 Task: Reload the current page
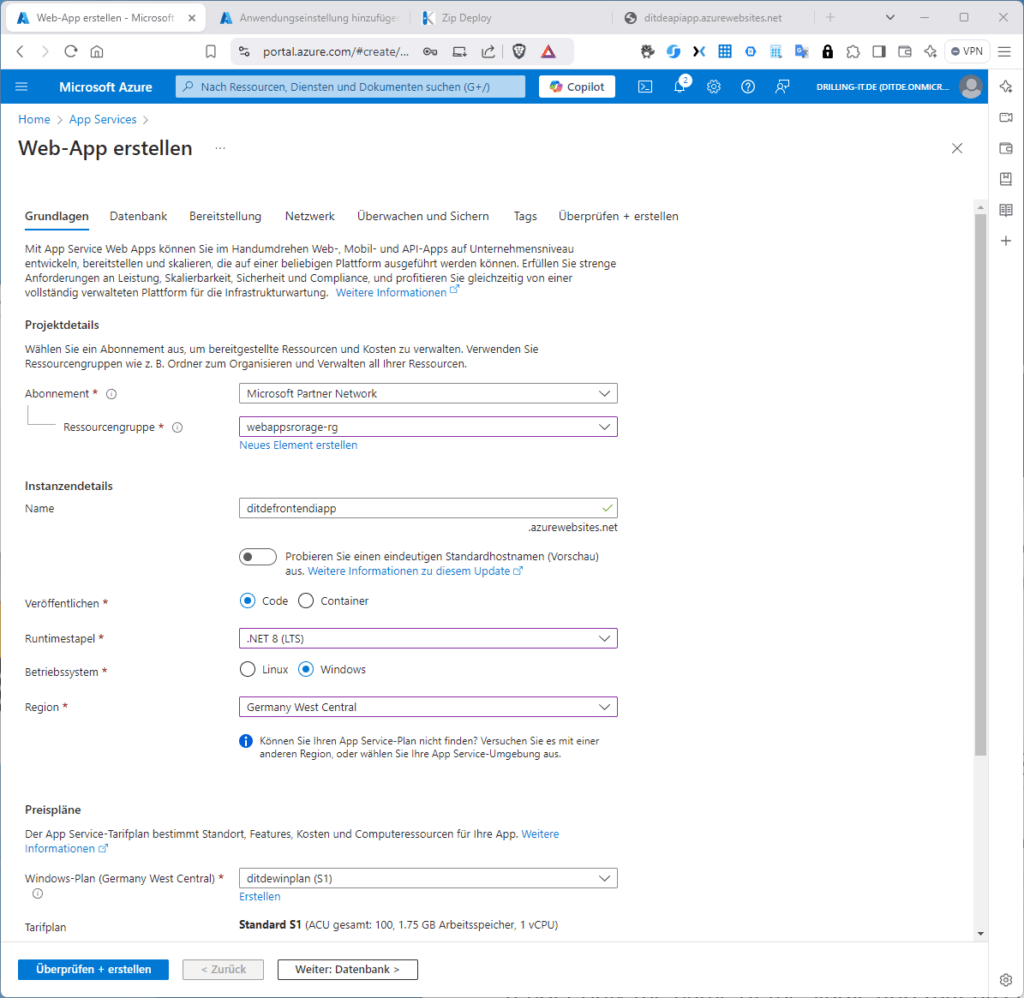click(x=71, y=52)
